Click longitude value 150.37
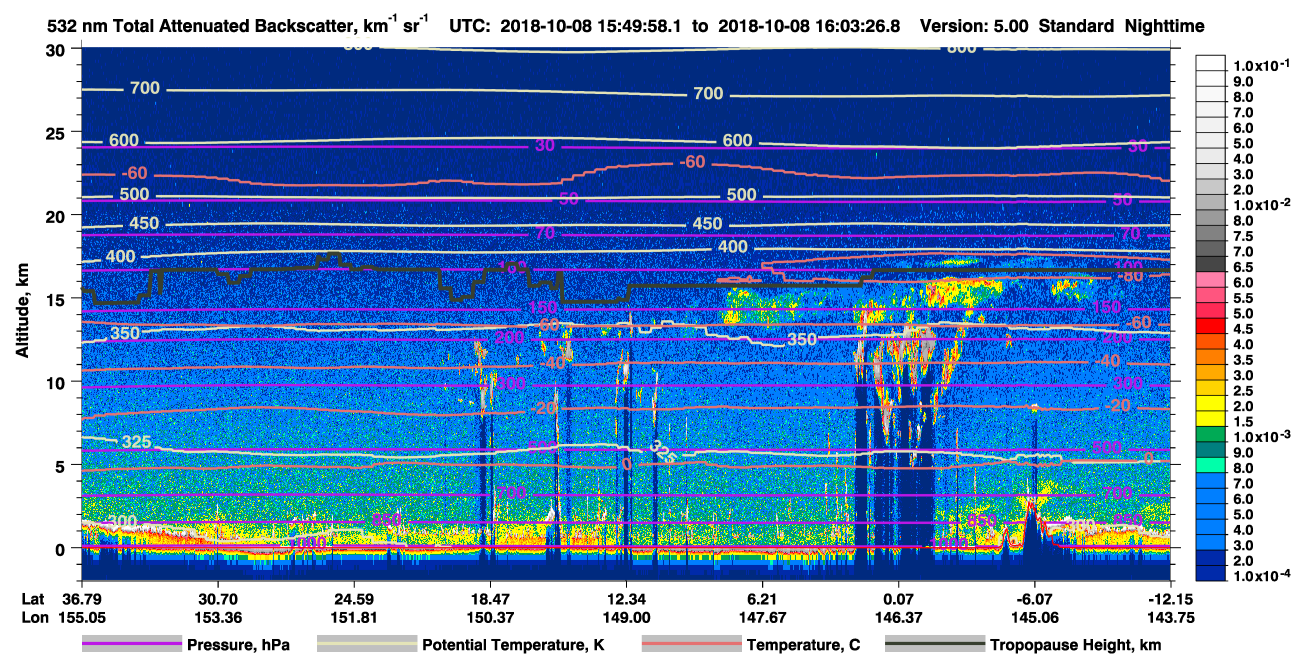Screen dimensions: 1300x667 pyautogui.click(x=489, y=617)
